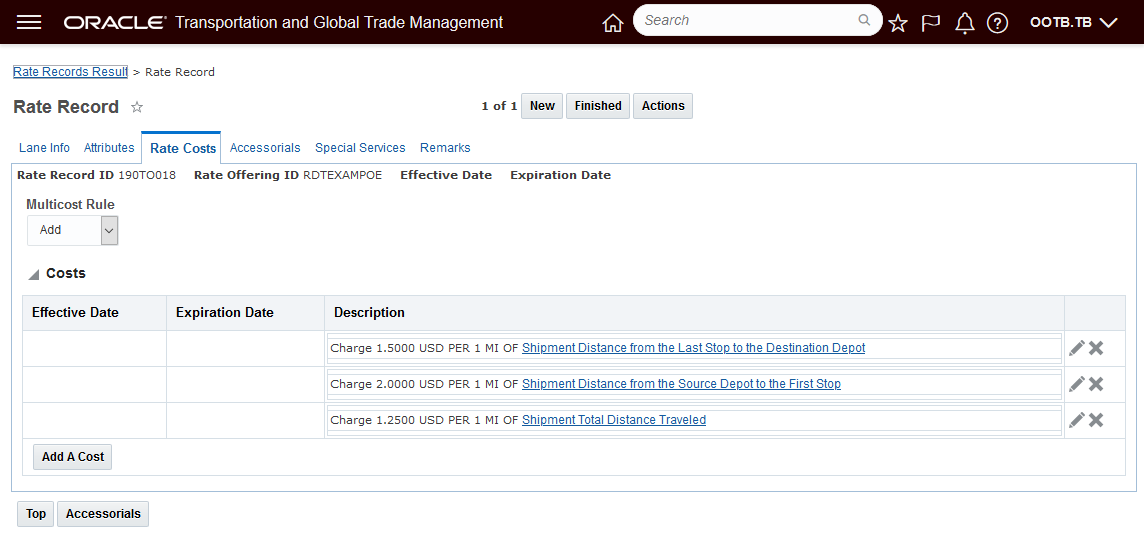This screenshot has height=540, width=1144.
Task: Edit the Shipment Total Distance Traveled cost
Action: [x=1076, y=420]
